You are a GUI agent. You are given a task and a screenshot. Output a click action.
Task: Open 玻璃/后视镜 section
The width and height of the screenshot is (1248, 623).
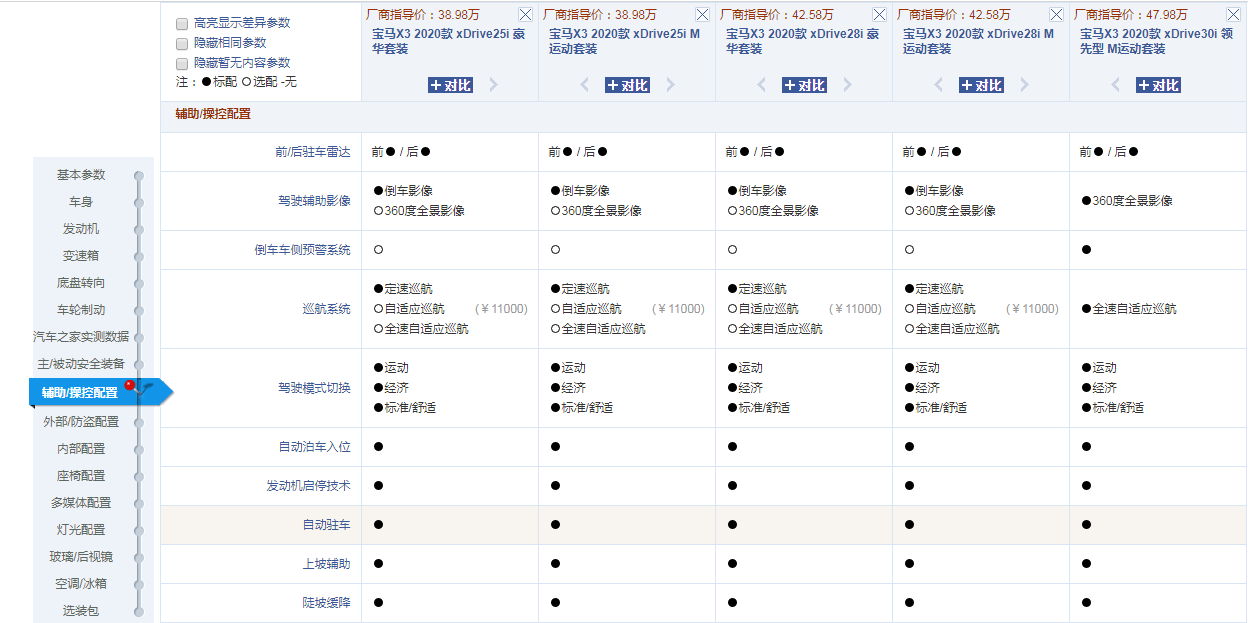point(81,557)
